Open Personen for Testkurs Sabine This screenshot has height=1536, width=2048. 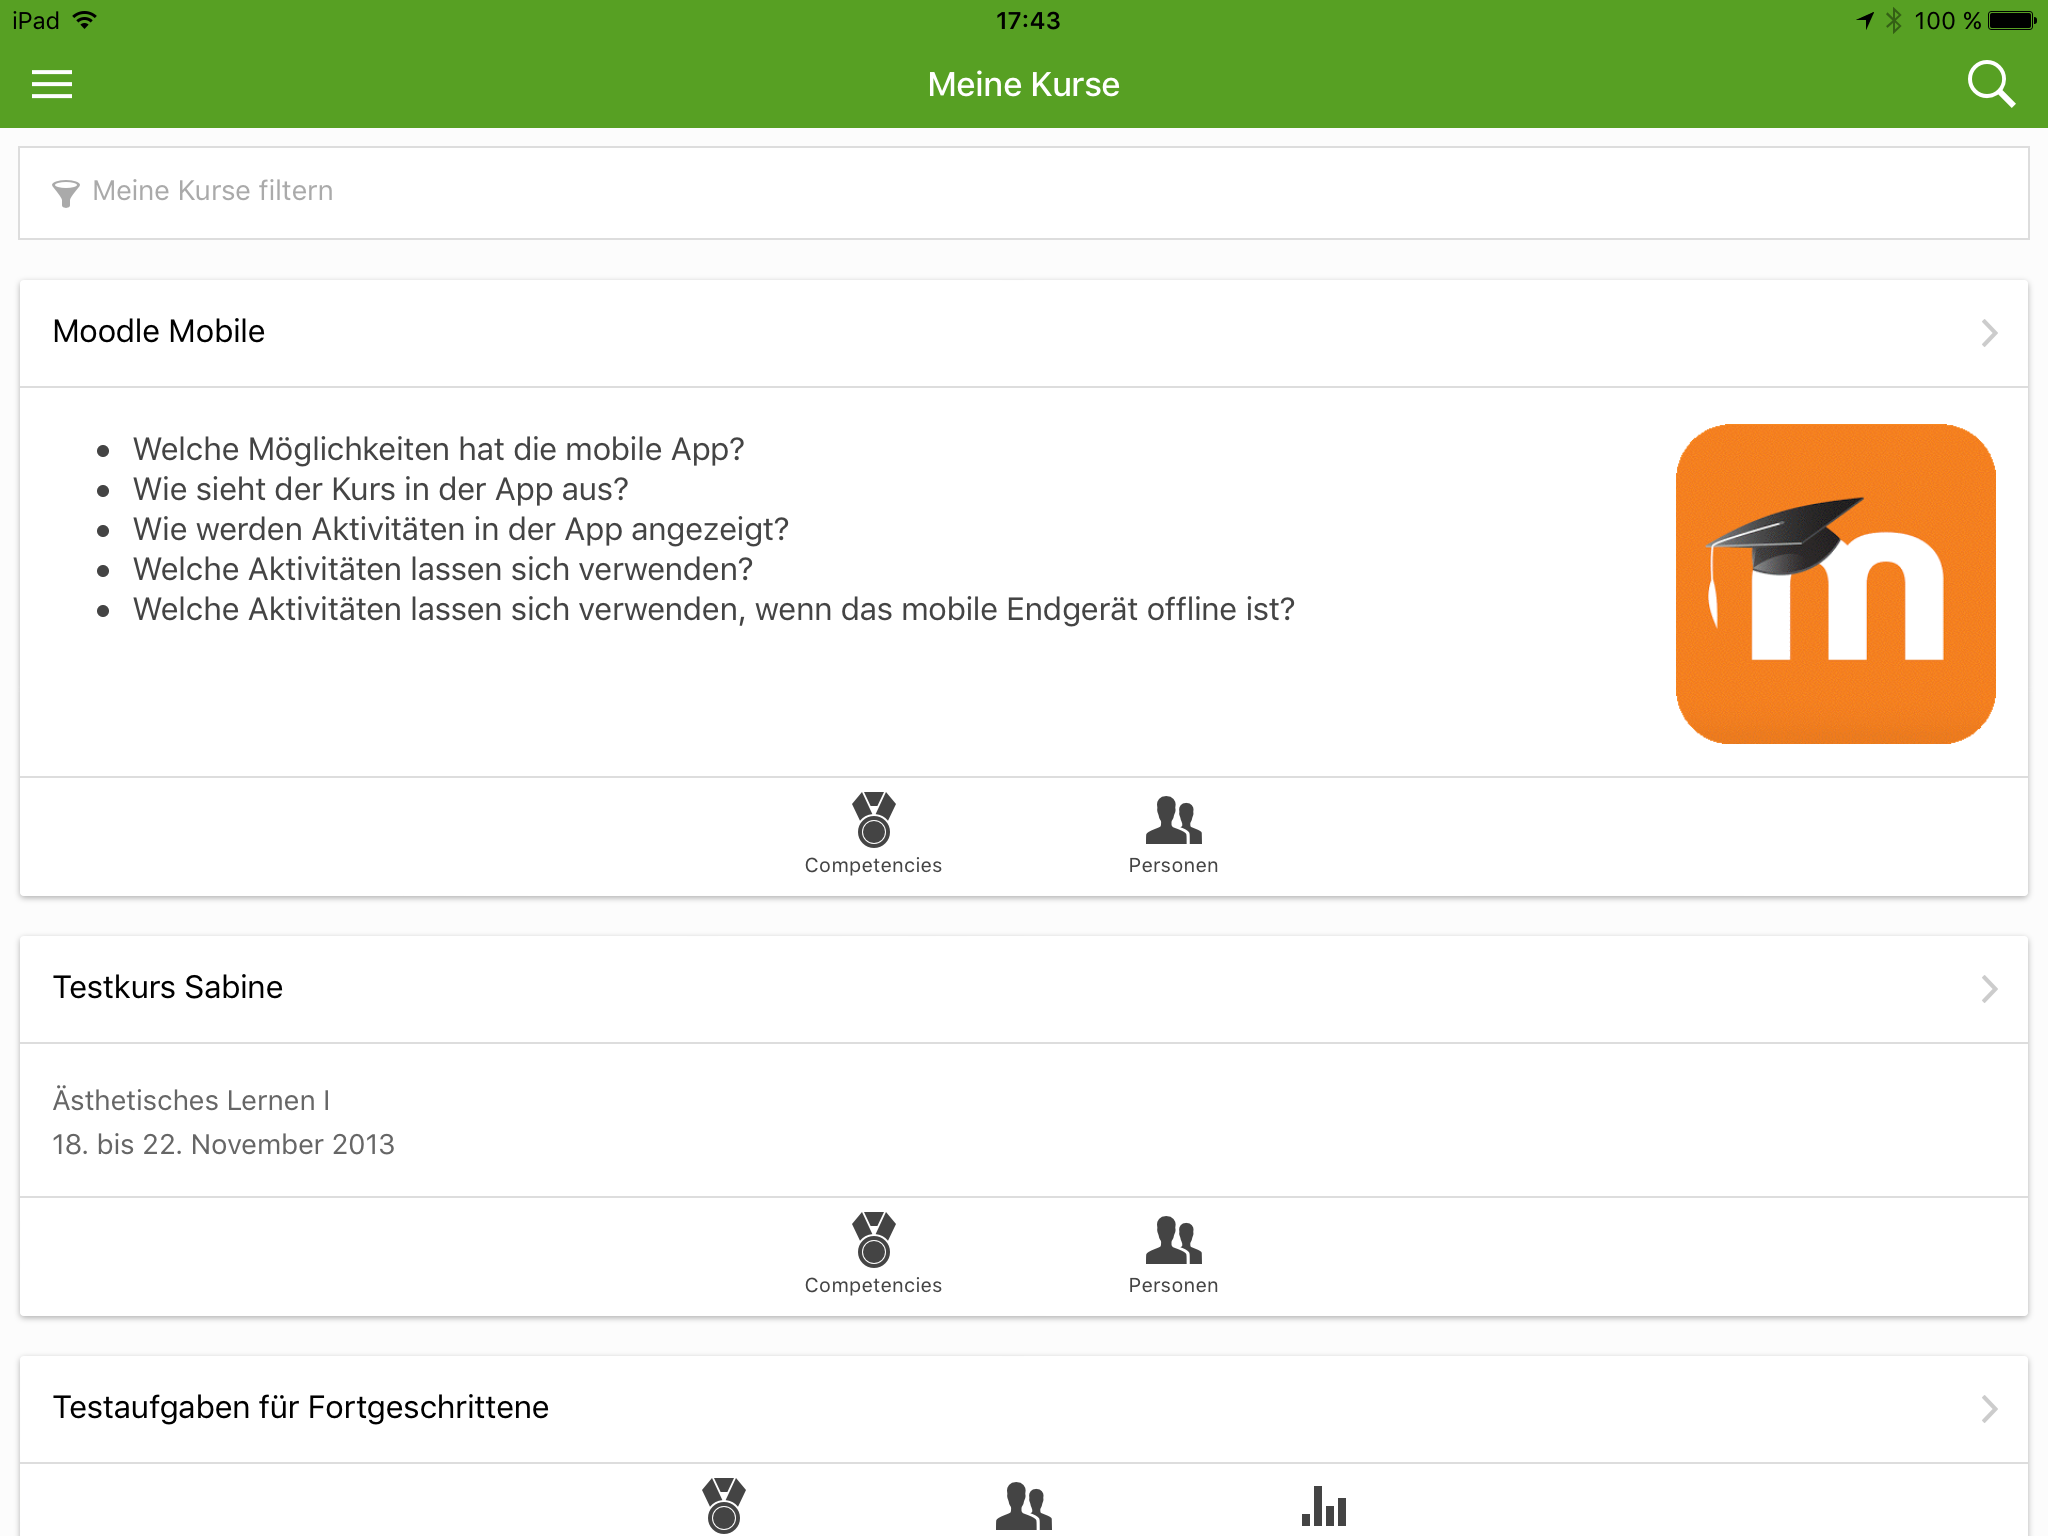(1173, 1255)
